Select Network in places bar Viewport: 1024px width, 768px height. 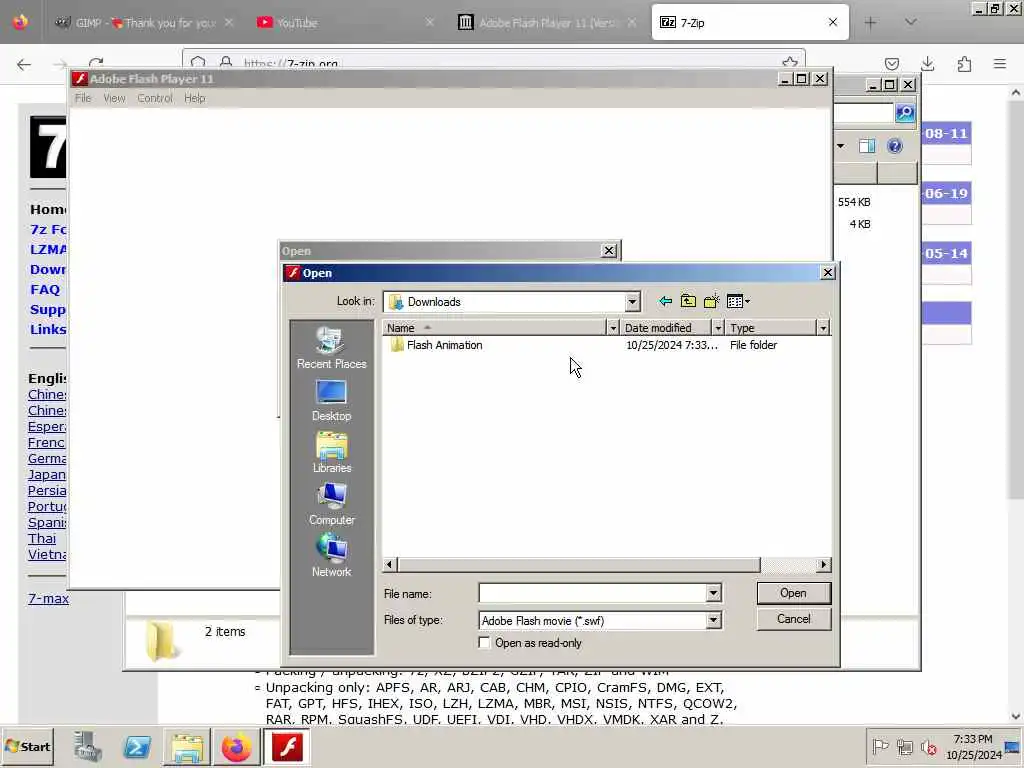coord(331,556)
